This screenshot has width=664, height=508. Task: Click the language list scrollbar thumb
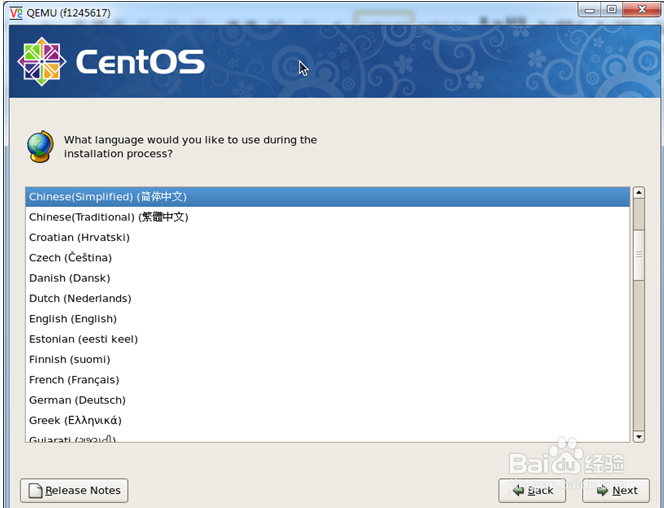pos(639,255)
